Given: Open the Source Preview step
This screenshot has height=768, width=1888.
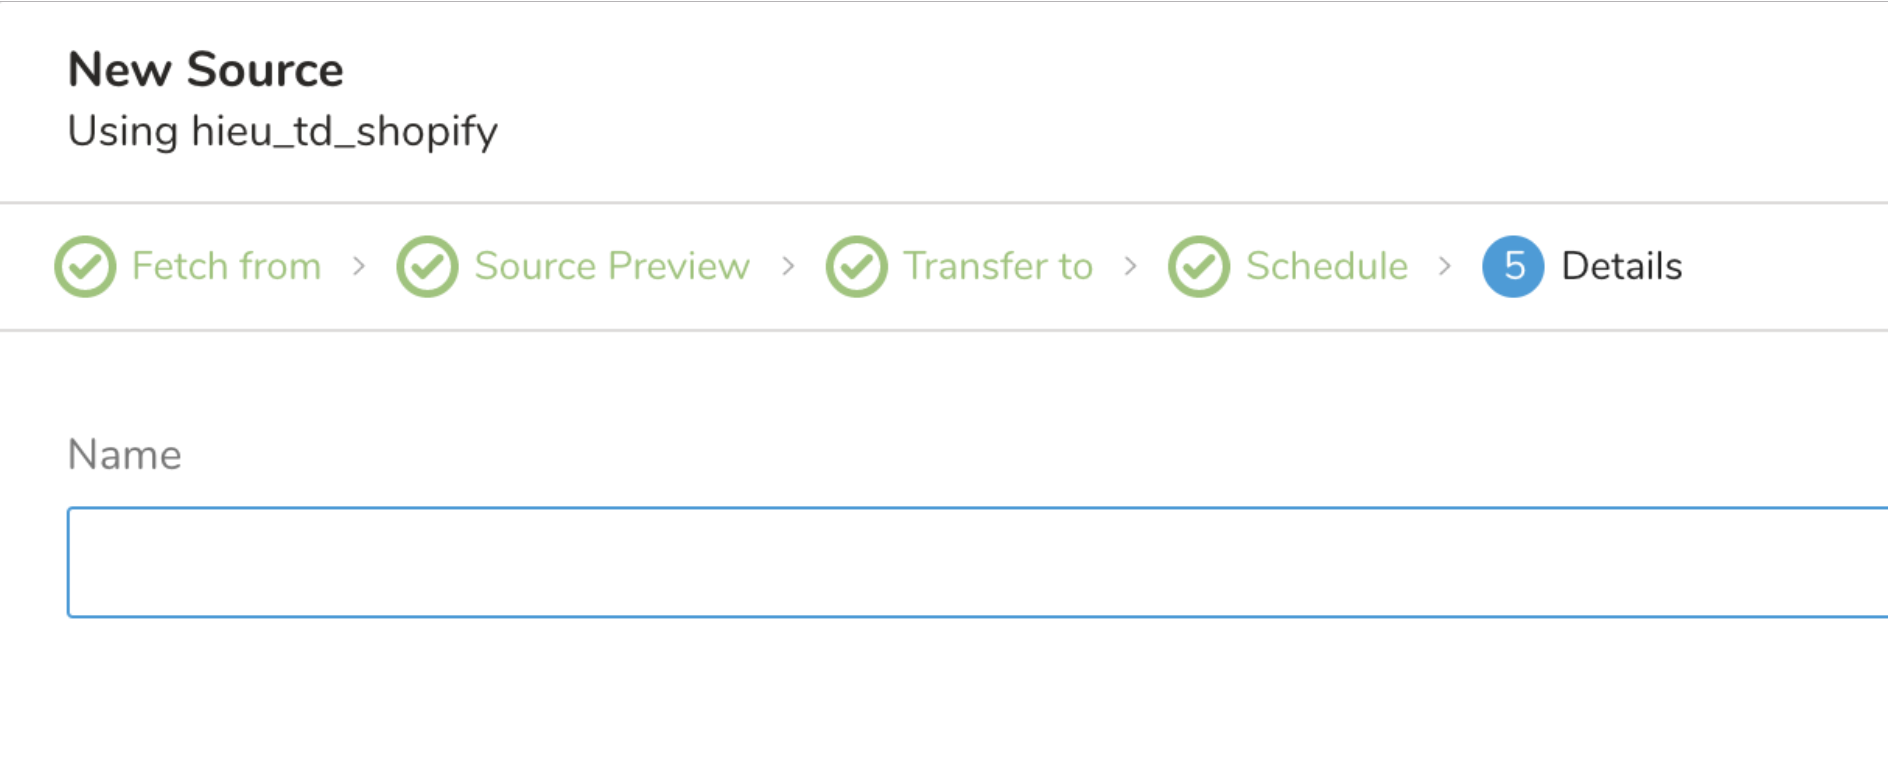Looking at the screenshot, I should pyautogui.click(x=611, y=267).
